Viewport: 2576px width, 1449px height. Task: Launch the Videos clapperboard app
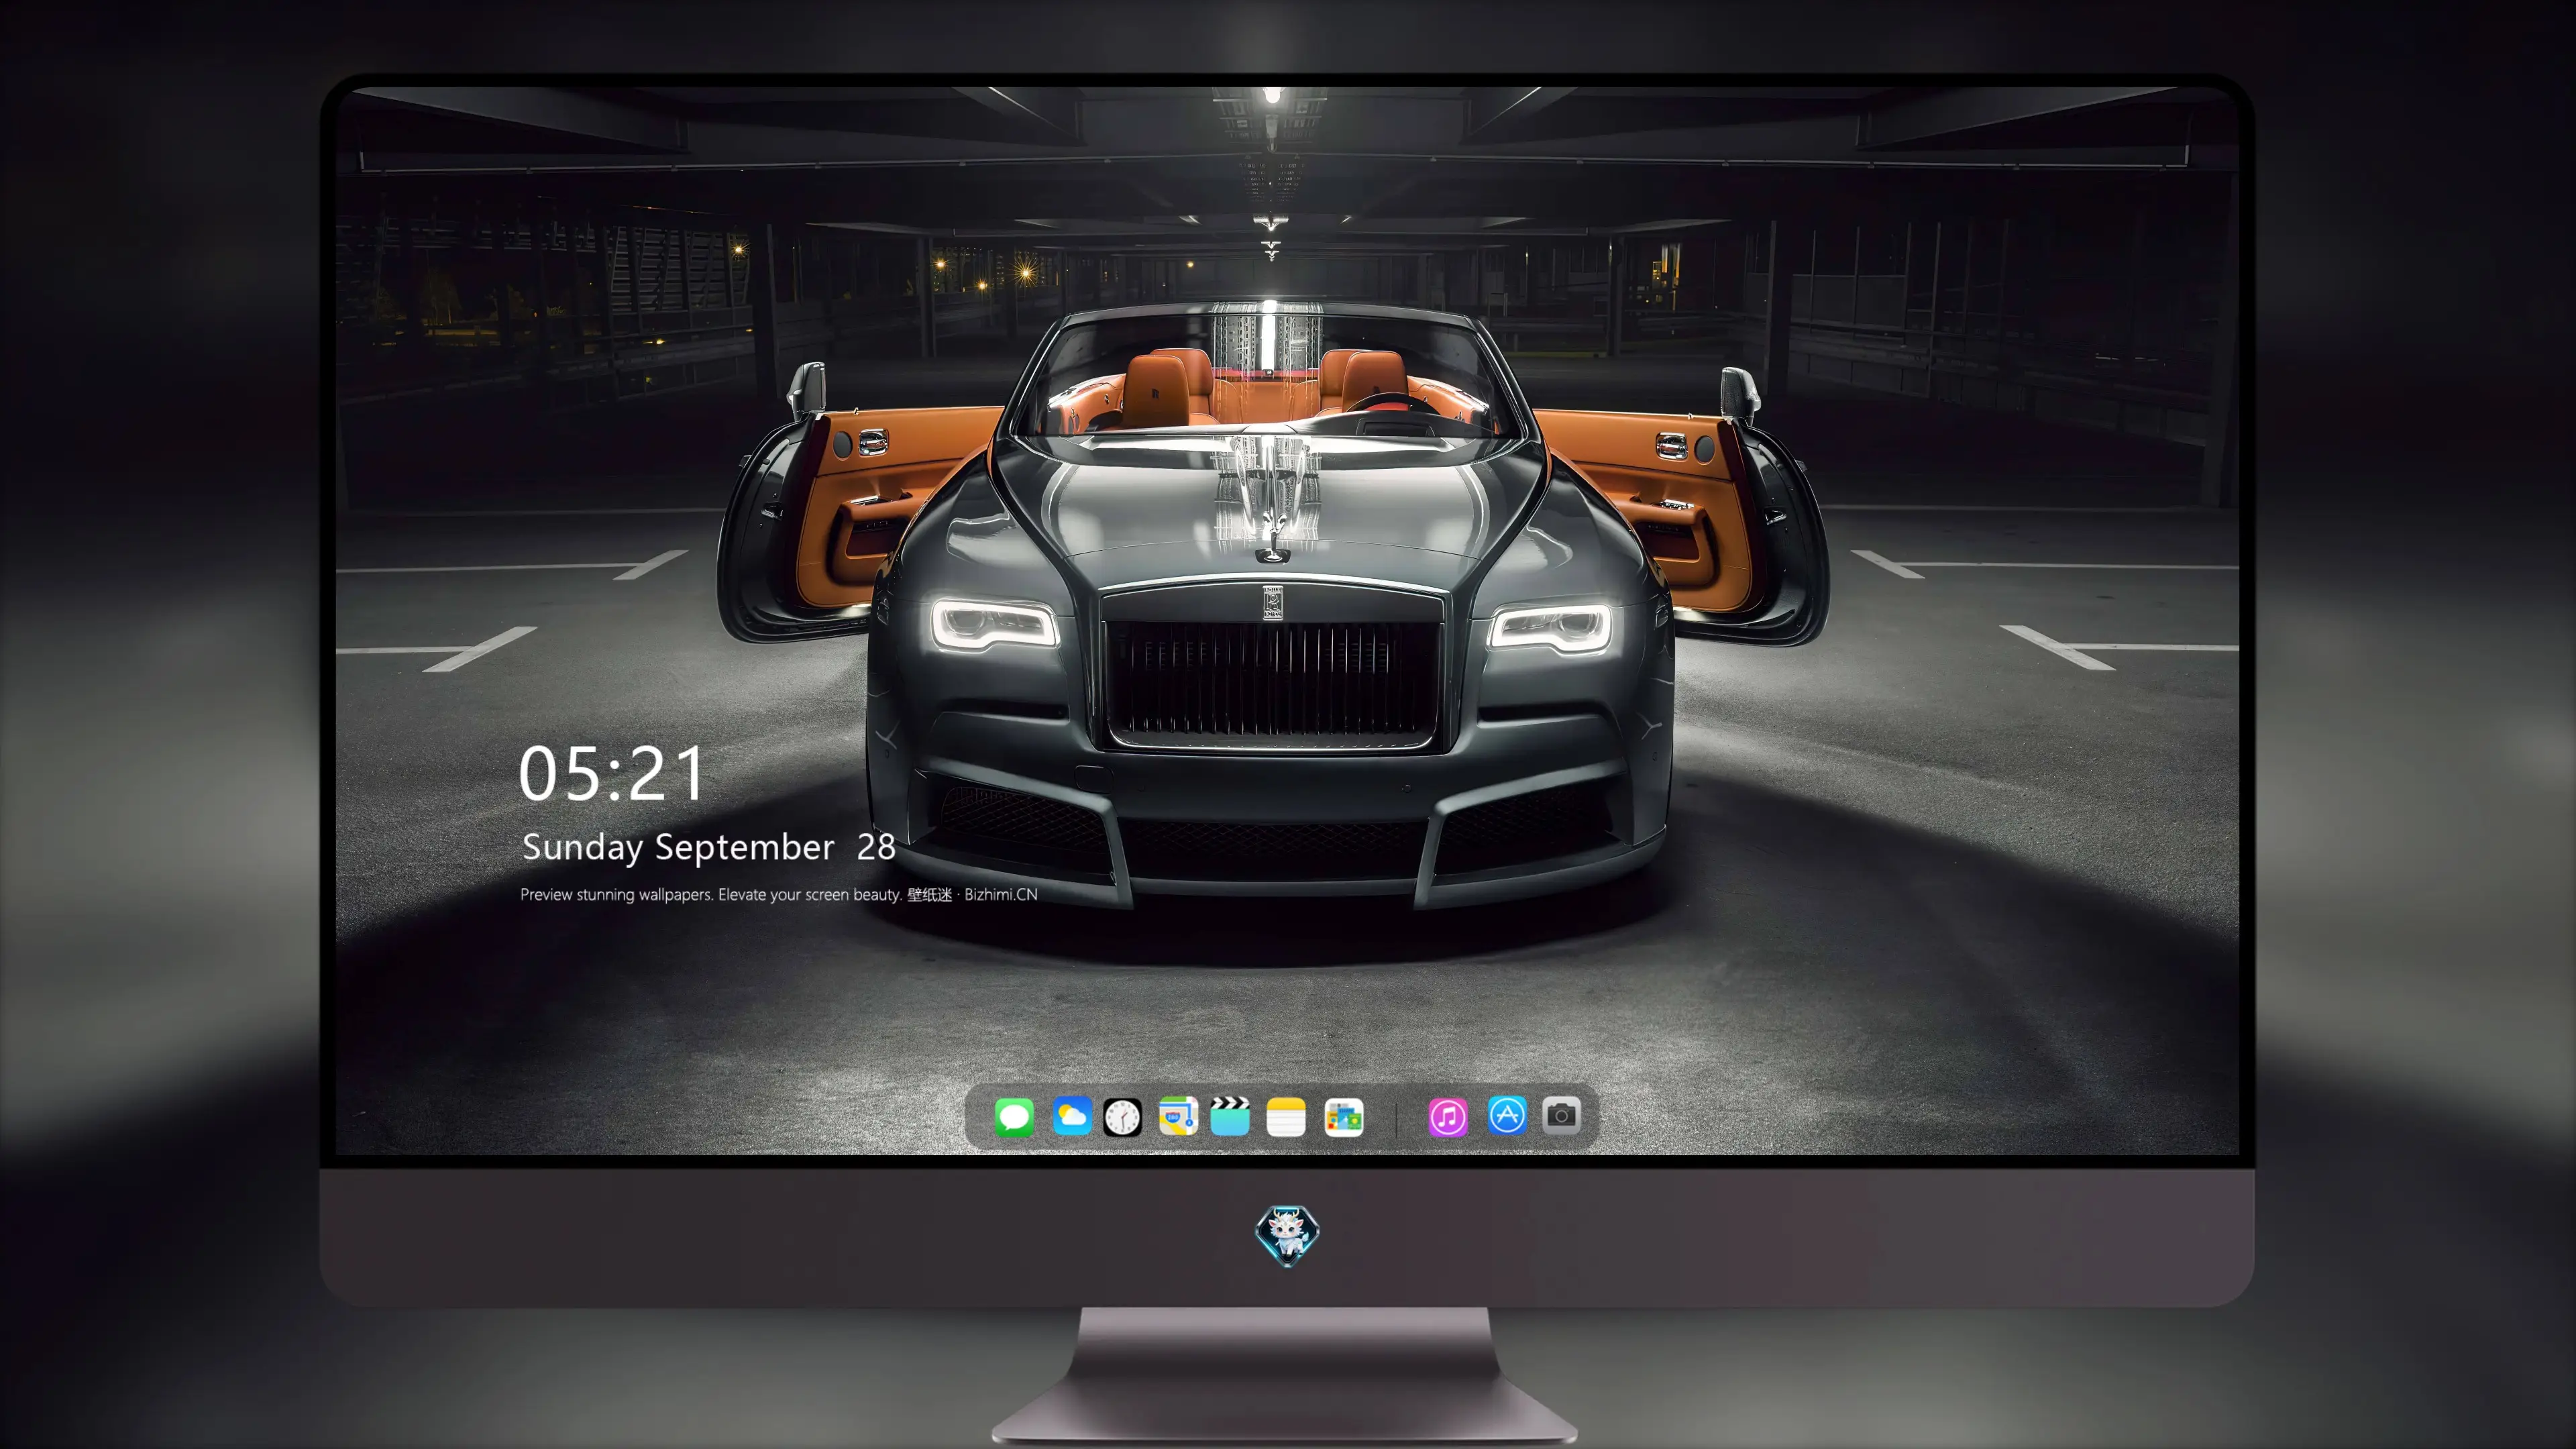pos(1230,1116)
